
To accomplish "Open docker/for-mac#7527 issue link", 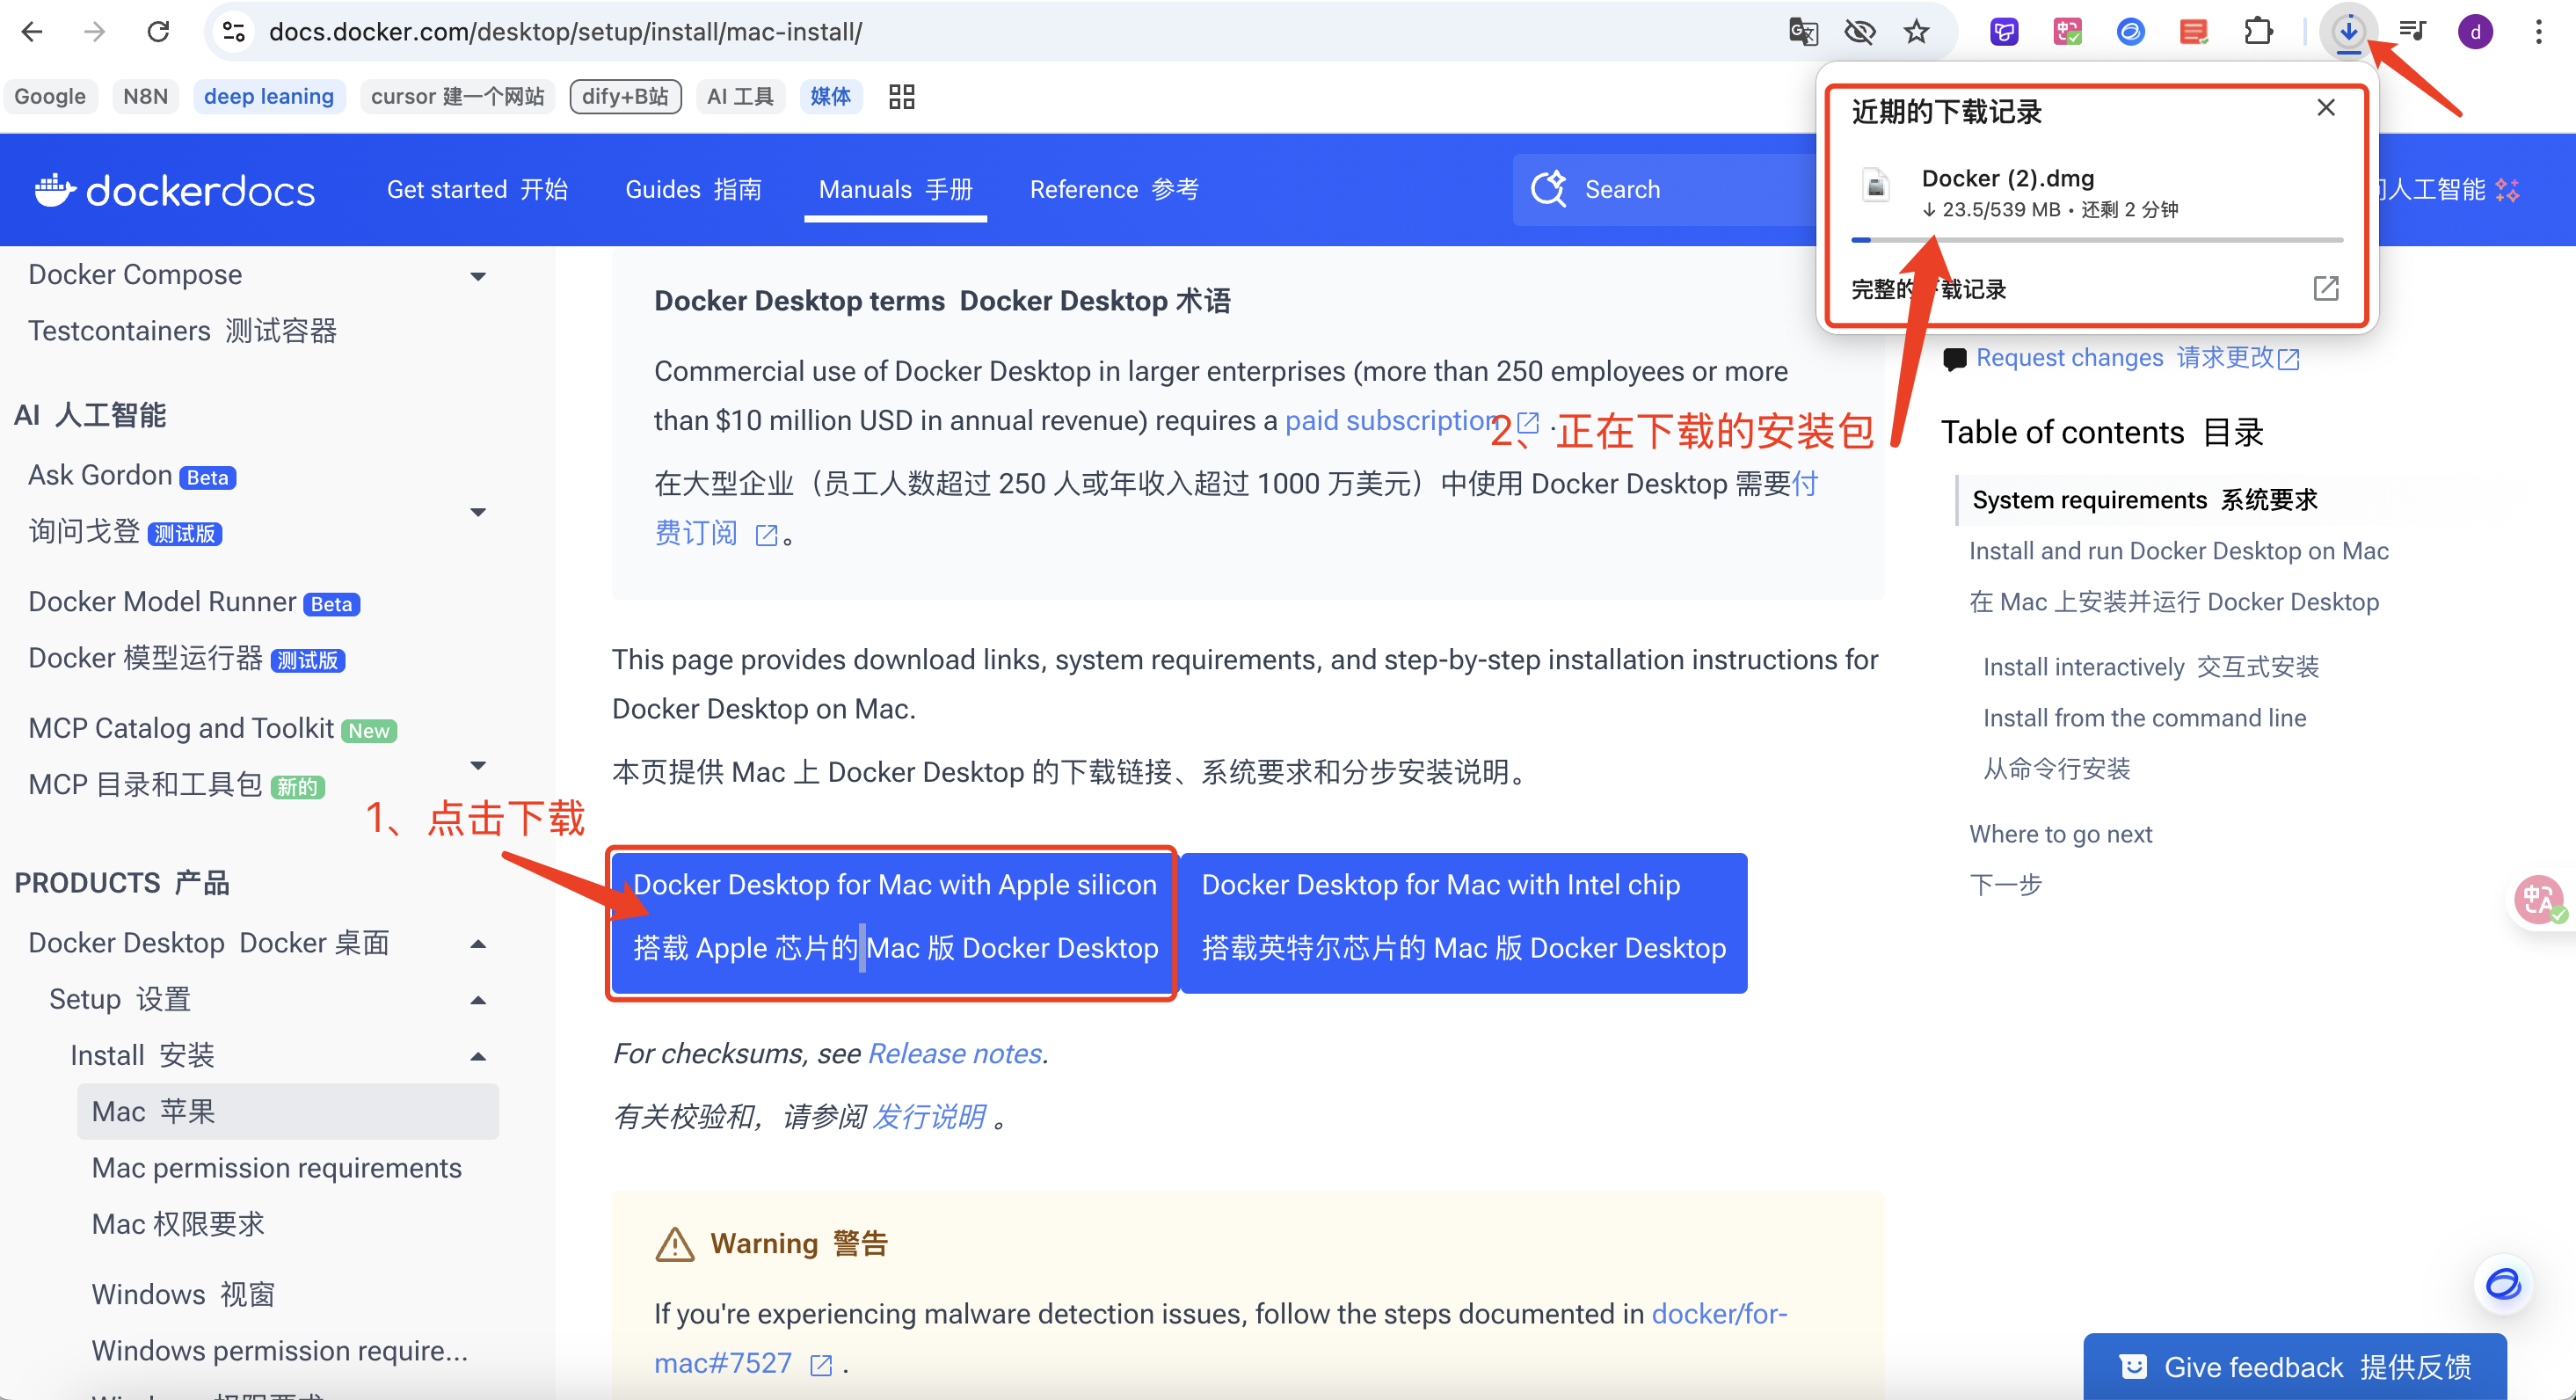I will (x=1220, y=1338).
